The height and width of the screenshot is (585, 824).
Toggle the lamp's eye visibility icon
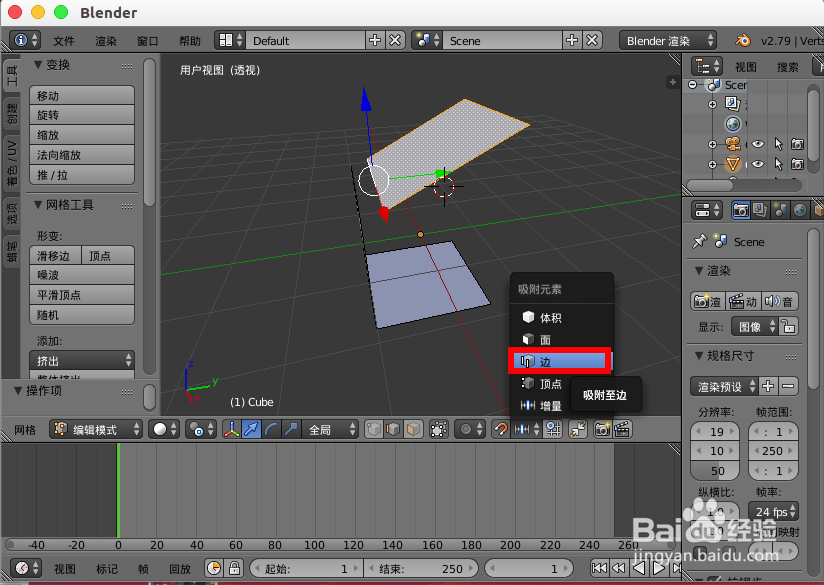[757, 164]
